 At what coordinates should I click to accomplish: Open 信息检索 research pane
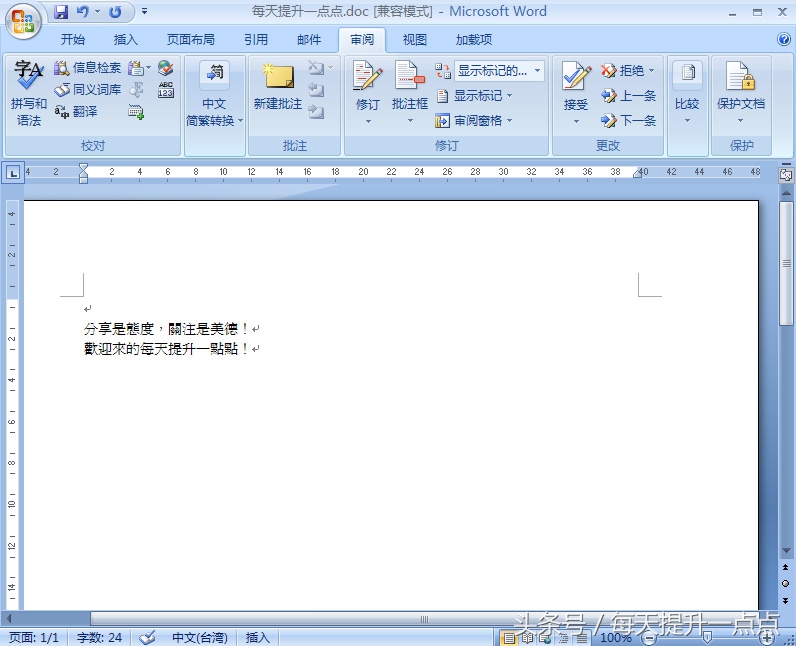click(88, 67)
